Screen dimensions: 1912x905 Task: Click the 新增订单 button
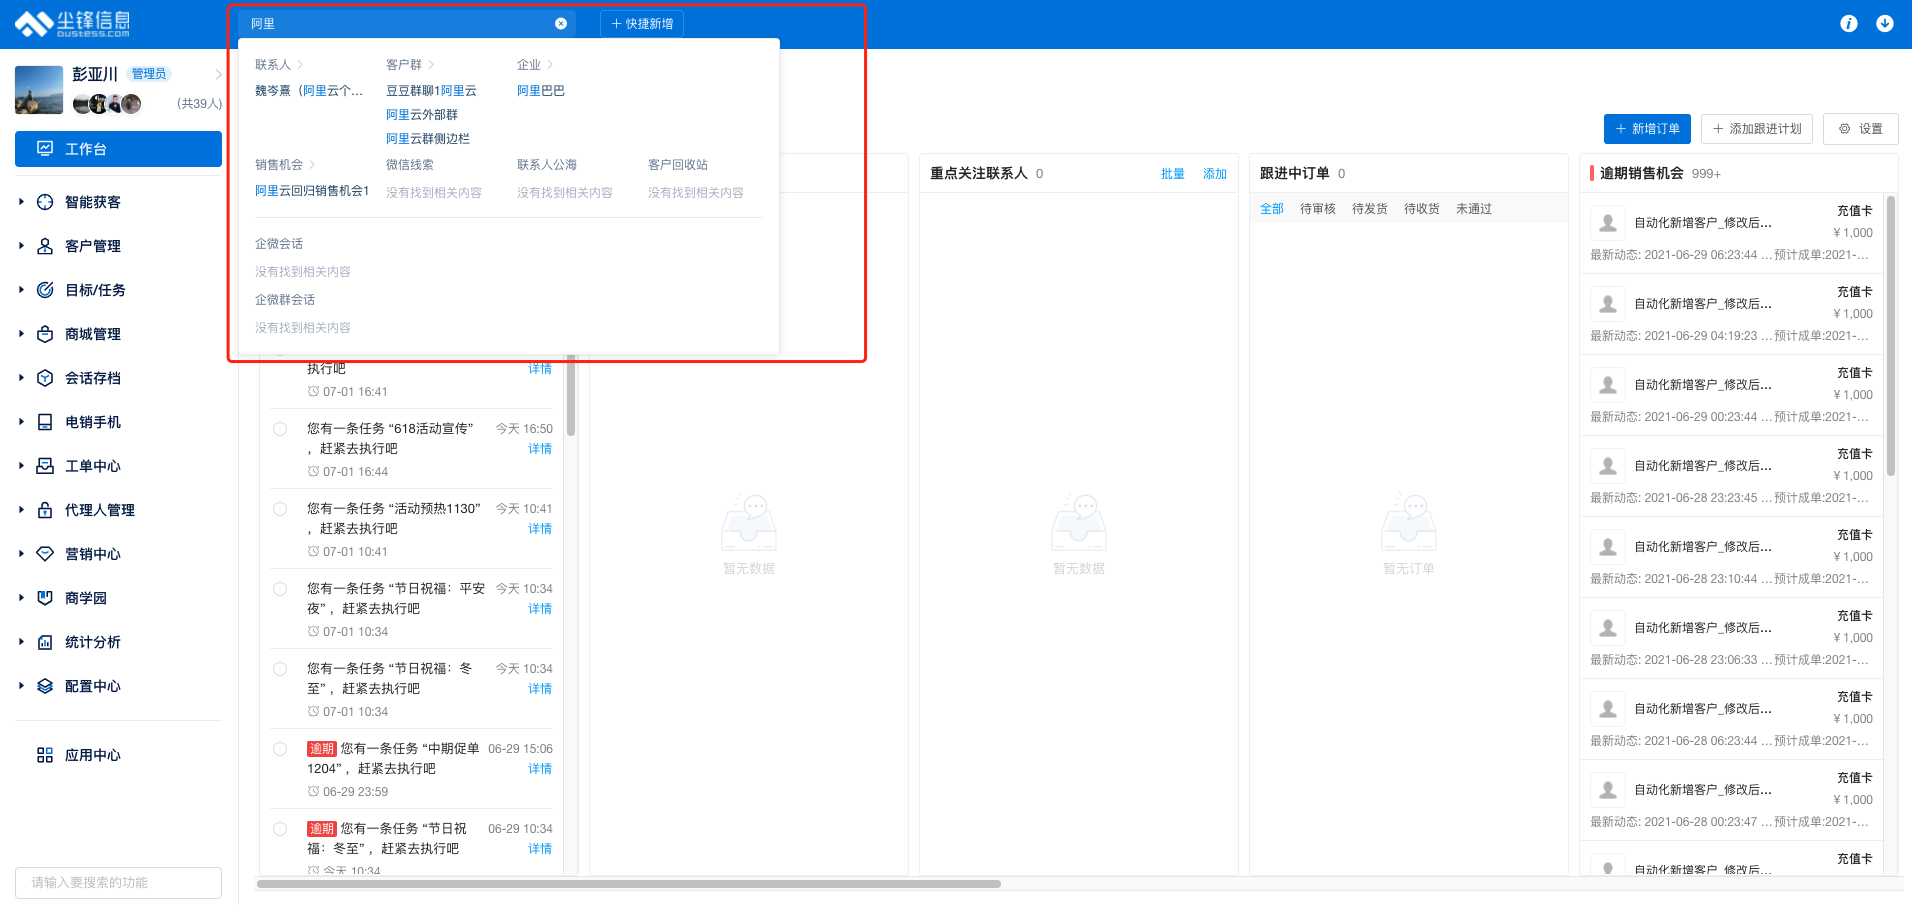[x=1647, y=129]
